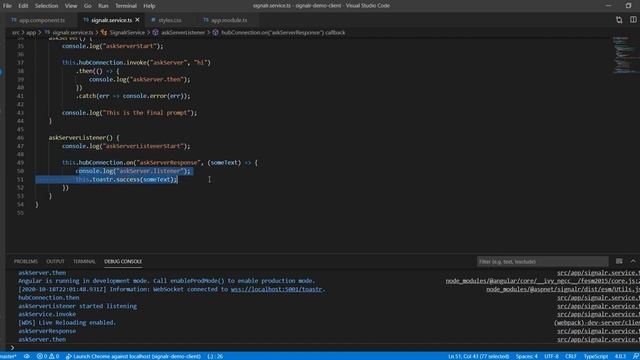
Task: Click the app breadcrumb segment
Action: (31, 33)
